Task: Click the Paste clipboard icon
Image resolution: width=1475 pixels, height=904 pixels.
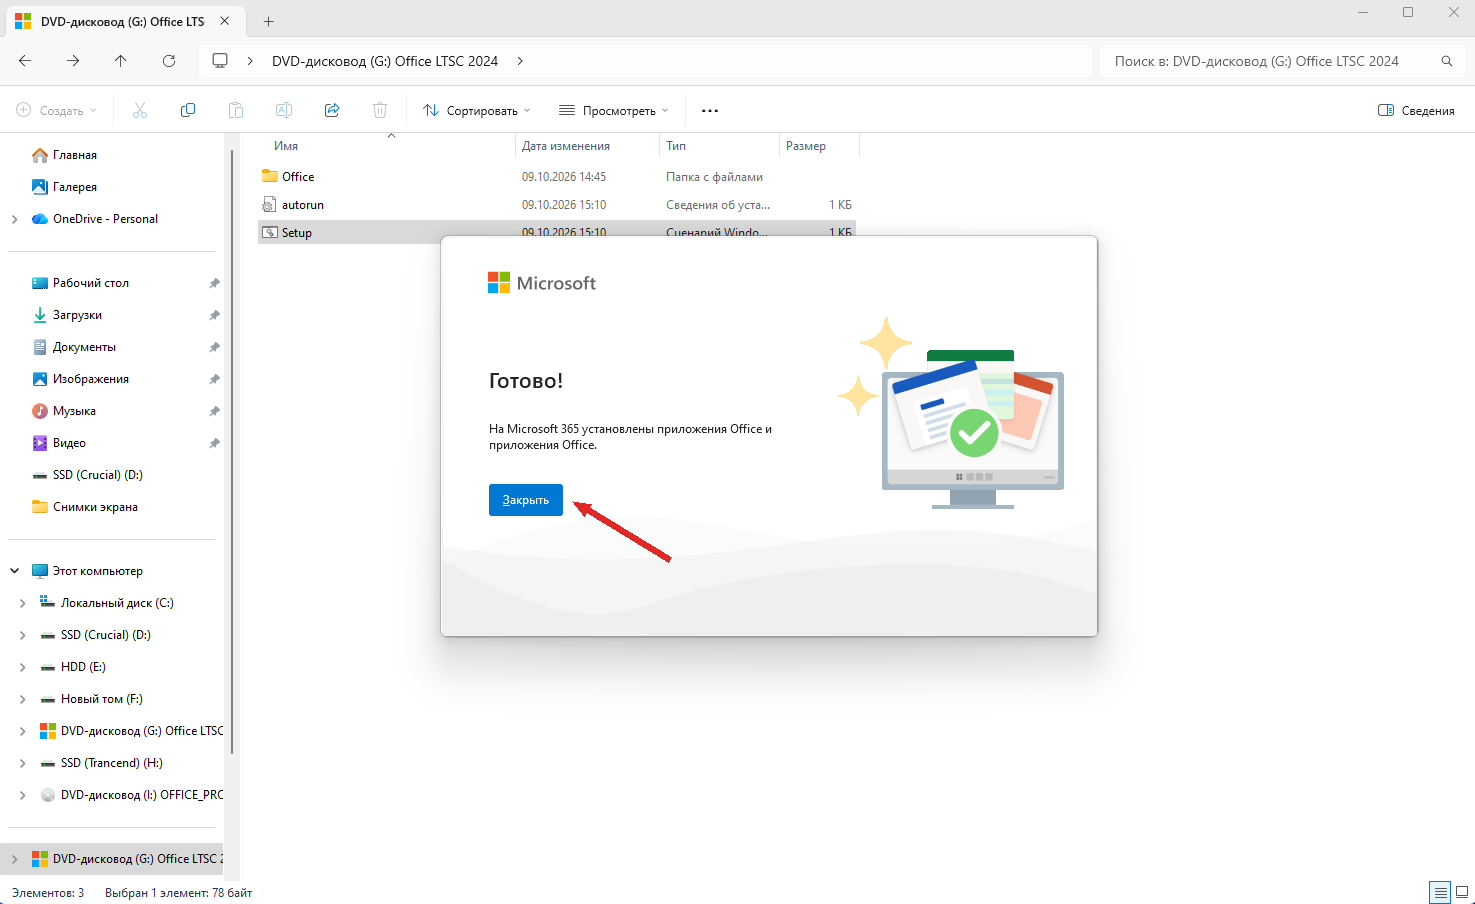Action: click(x=236, y=110)
